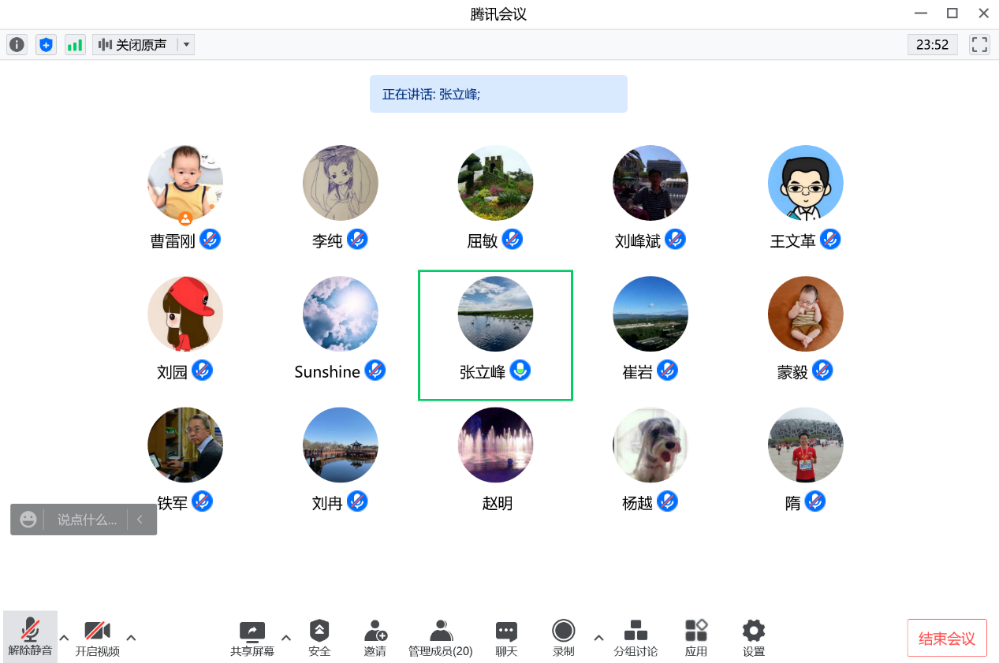Select 屈敏's garden avatar
This screenshot has width=999, height=663.
click(x=495, y=183)
